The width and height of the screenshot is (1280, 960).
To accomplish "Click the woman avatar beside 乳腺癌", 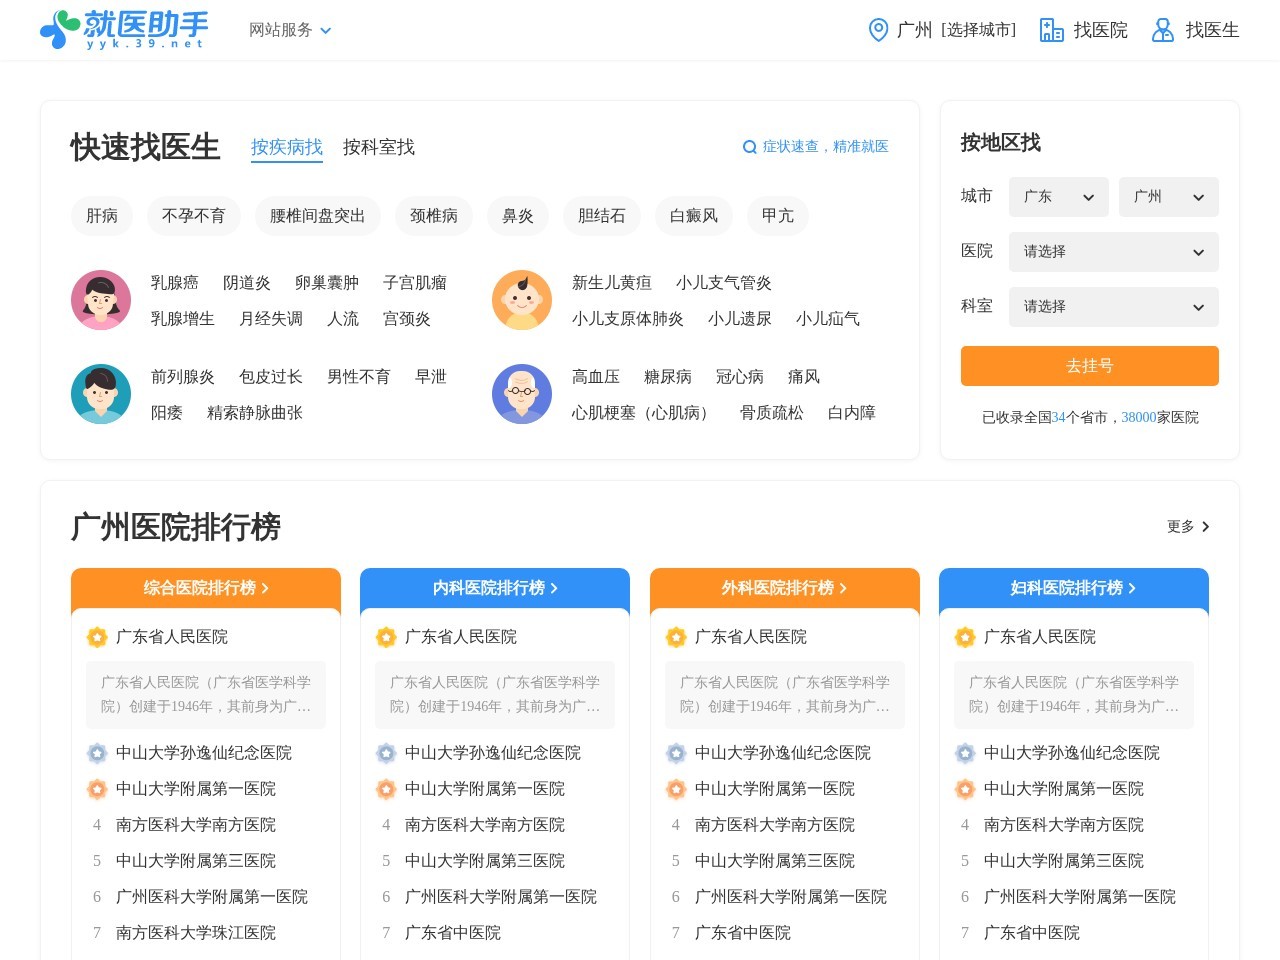I will point(101,299).
